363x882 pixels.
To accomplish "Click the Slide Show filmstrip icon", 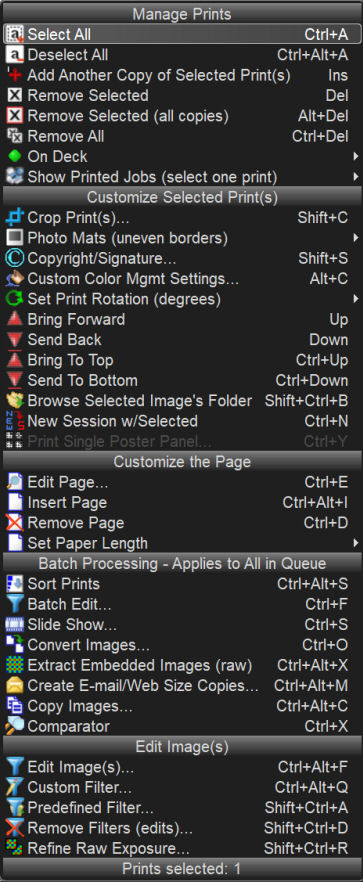I will tap(14, 625).
